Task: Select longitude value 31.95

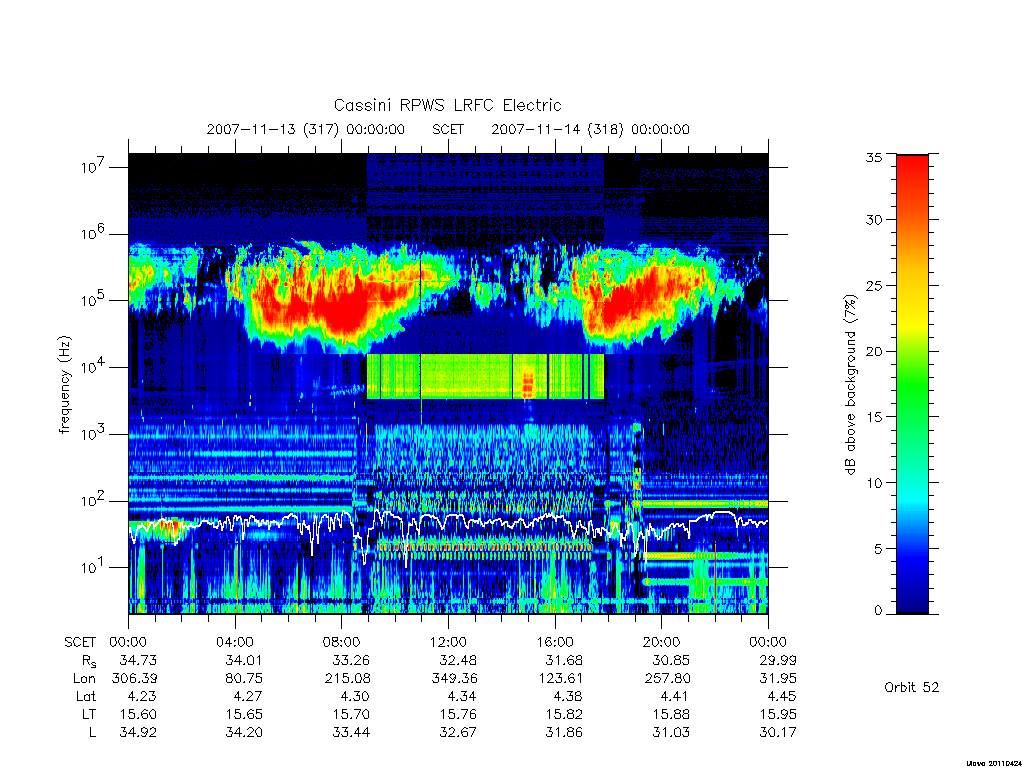Action: tap(778, 678)
